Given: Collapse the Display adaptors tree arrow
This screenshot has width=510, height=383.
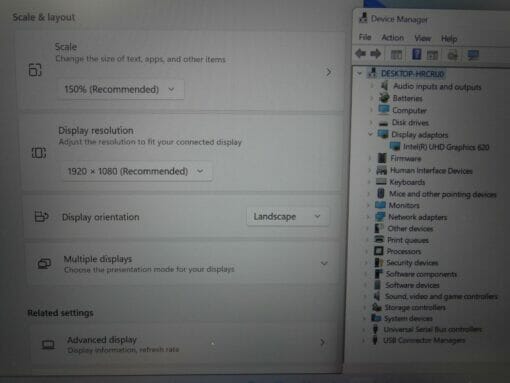Looking at the screenshot, I should click(x=370, y=134).
